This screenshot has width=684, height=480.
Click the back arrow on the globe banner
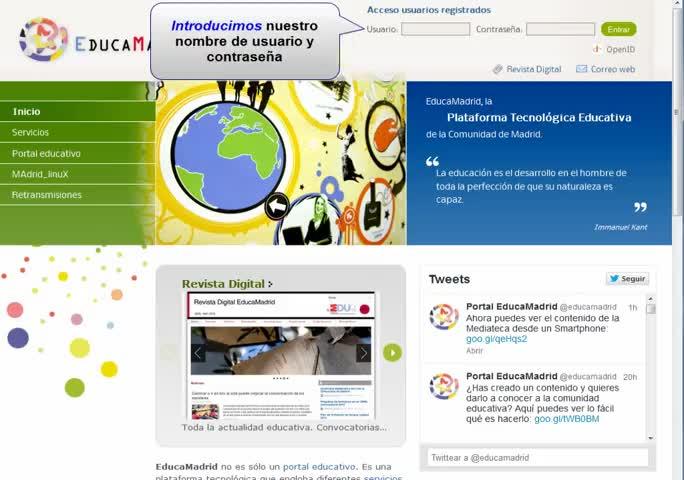pyautogui.click(x=277, y=206)
